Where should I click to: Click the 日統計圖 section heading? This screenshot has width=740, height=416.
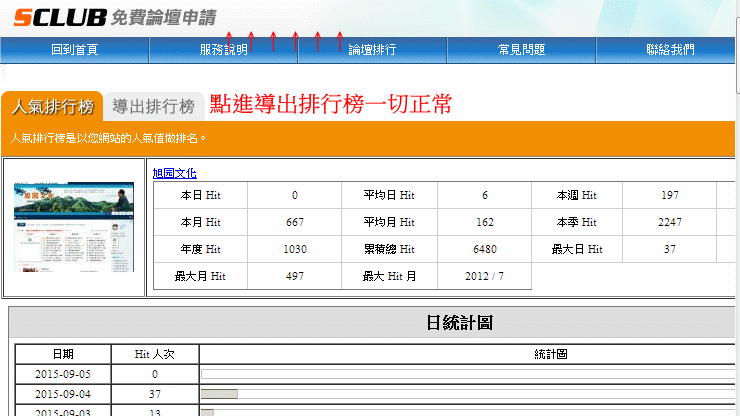click(458, 323)
